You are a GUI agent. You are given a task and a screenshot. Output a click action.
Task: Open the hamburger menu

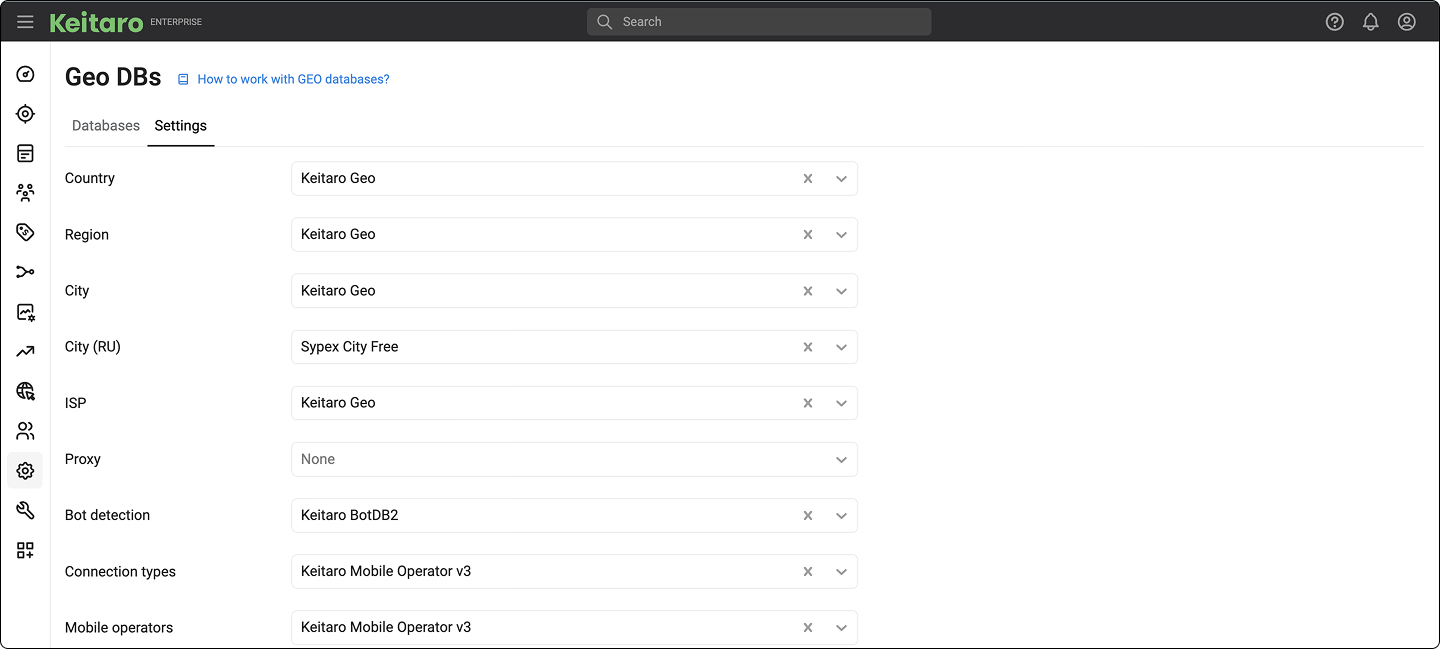click(25, 22)
